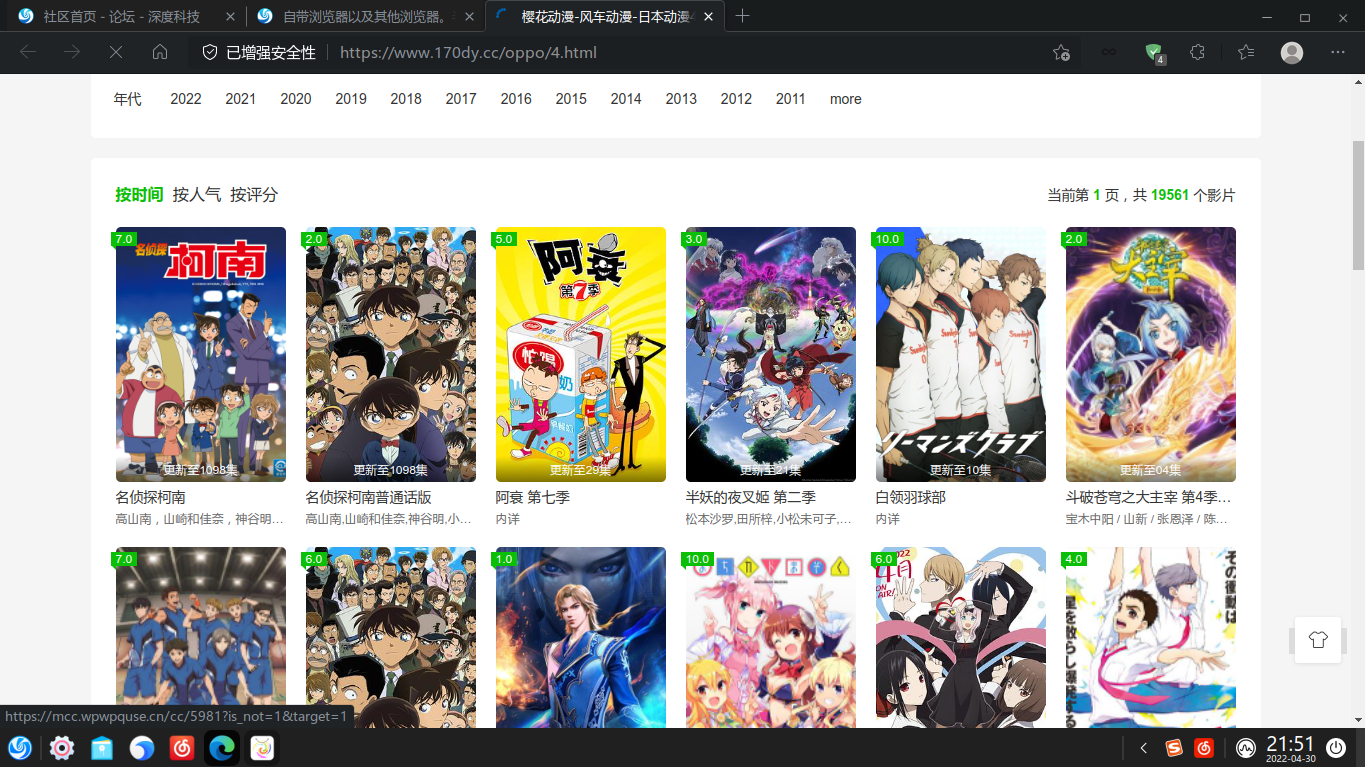Filter by year 2016
This screenshot has height=767, width=1365.
point(516,99)
